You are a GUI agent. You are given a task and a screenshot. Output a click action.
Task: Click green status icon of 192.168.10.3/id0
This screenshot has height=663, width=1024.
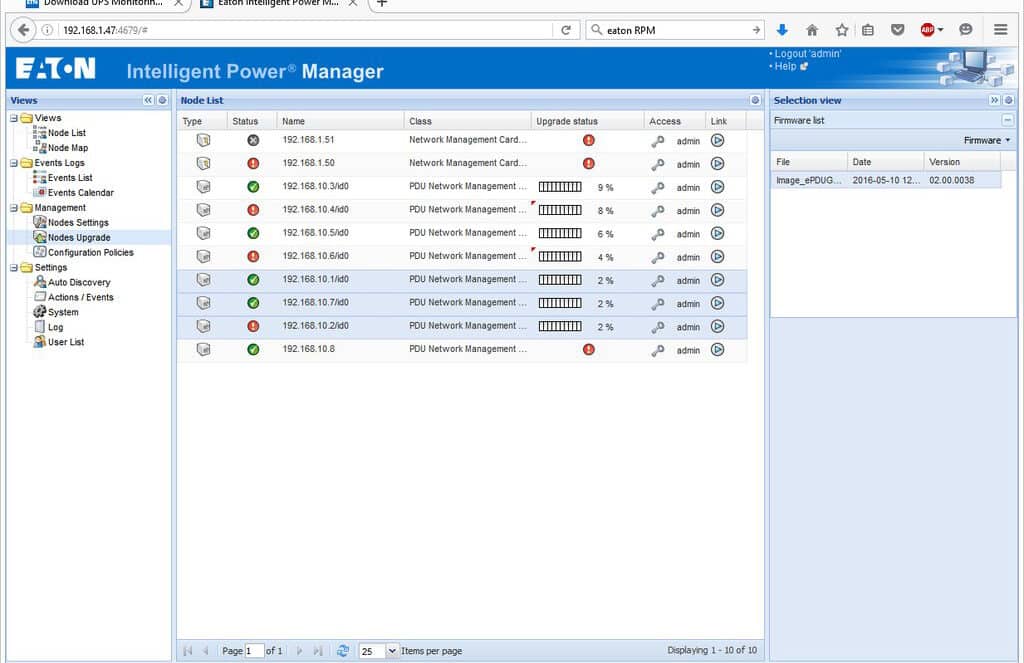point(253,187)
